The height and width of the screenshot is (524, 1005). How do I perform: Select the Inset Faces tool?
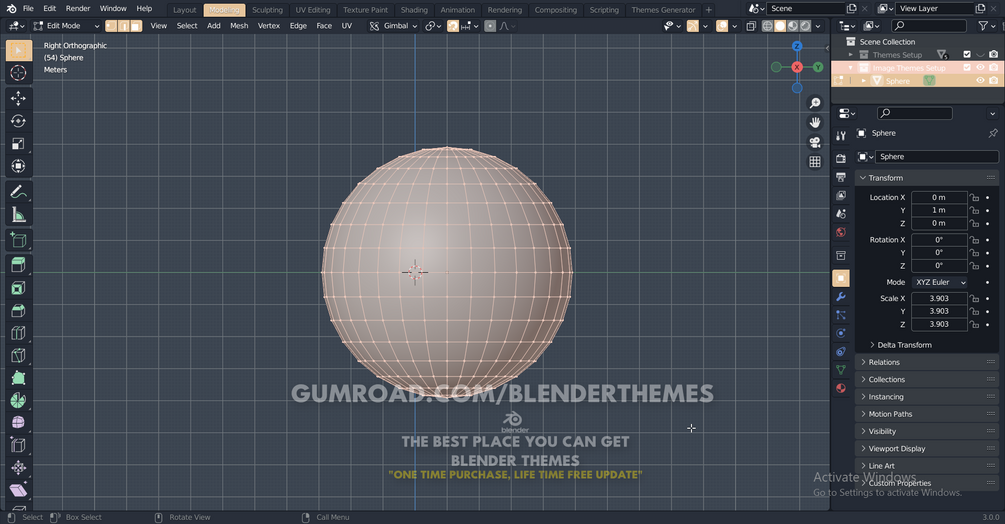pyautogui.click(x=19, y=288)
